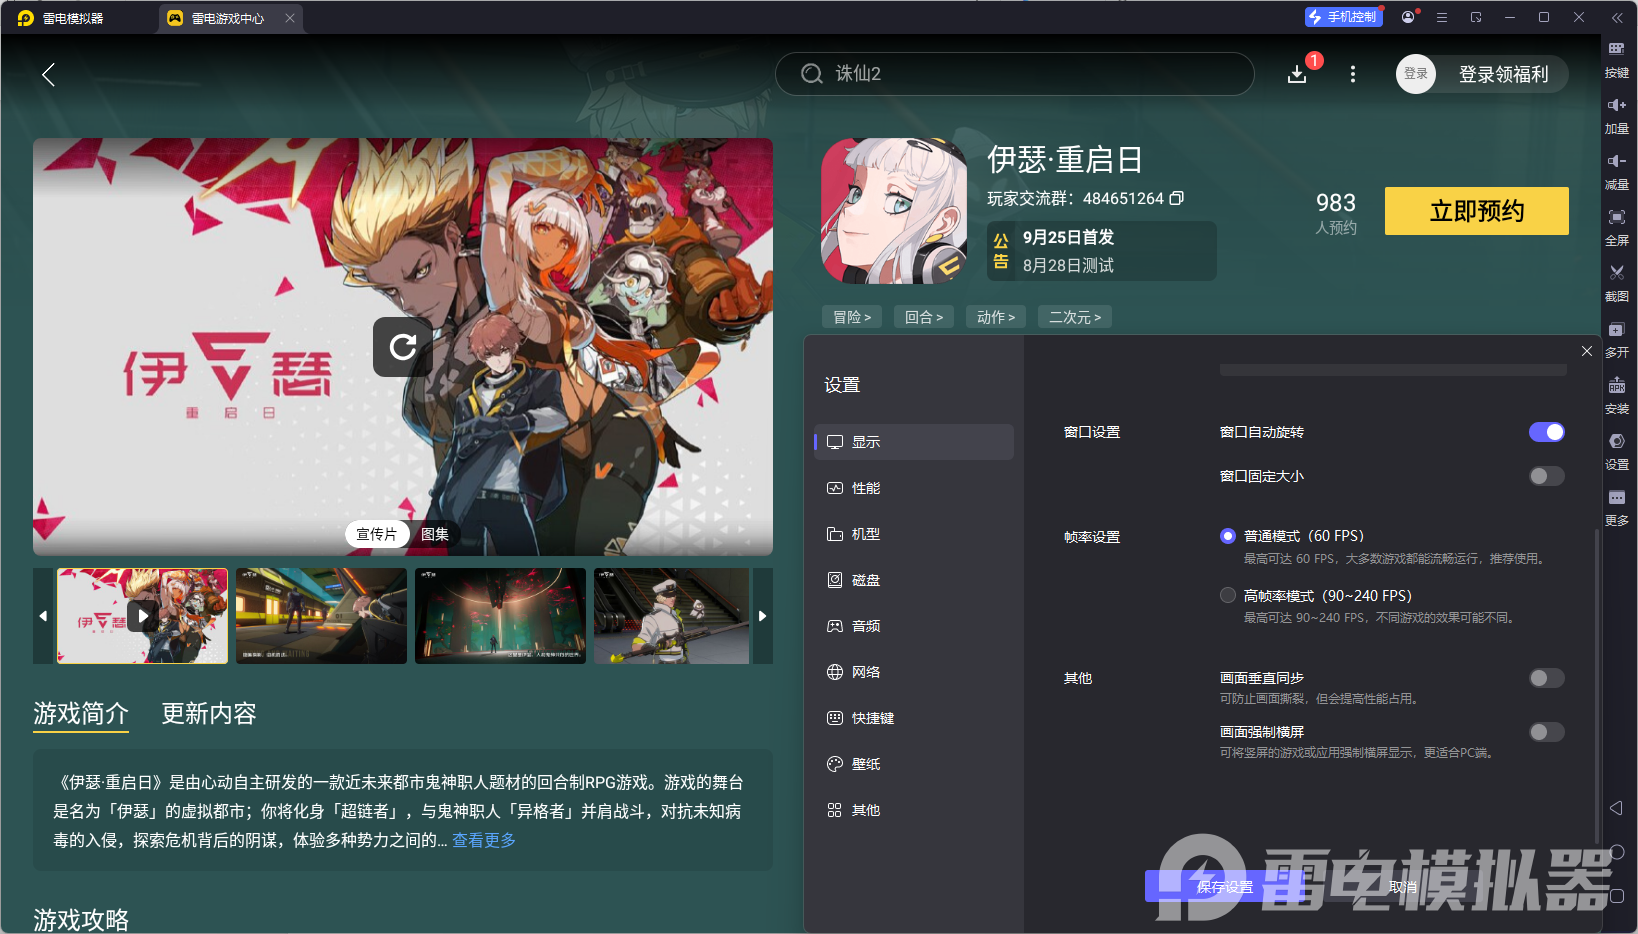Switch to the 更新内容 tab
This screenshot has width=1638, height=934.
tap(208, 714)
